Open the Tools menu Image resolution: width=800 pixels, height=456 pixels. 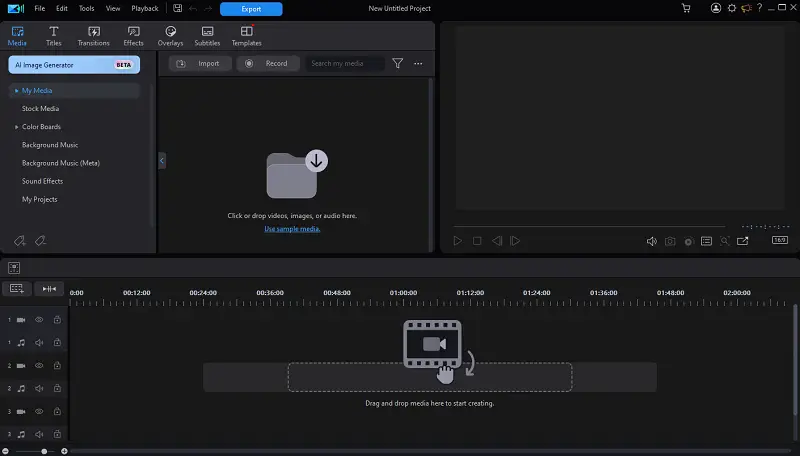[86, 9]
